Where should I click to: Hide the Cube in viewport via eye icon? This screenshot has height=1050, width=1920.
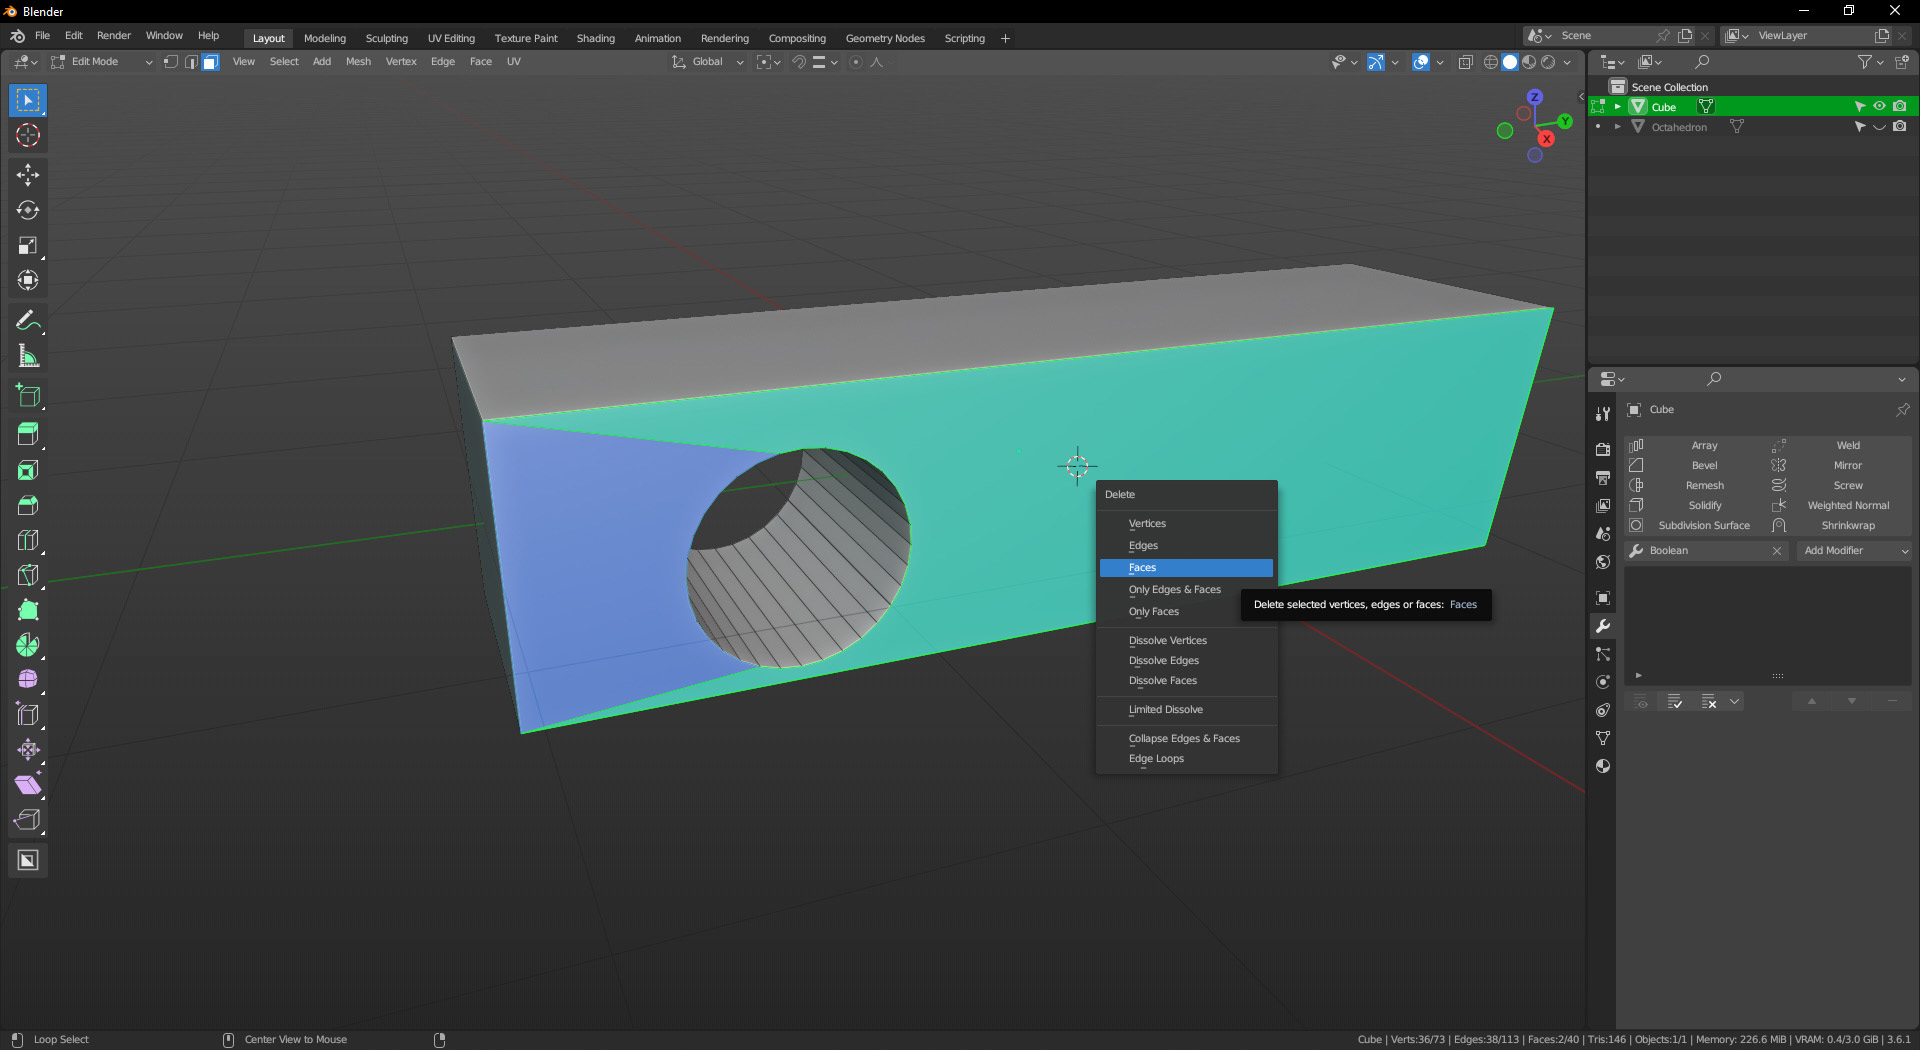(1879, 106)
